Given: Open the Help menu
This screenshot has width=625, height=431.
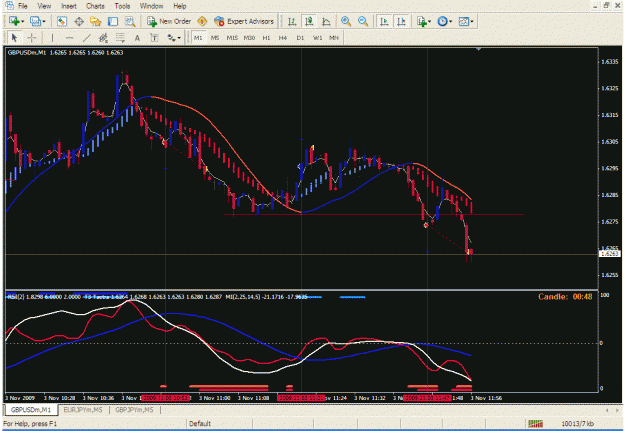Looking at the screenshot, I should click(x=180, y=6).
